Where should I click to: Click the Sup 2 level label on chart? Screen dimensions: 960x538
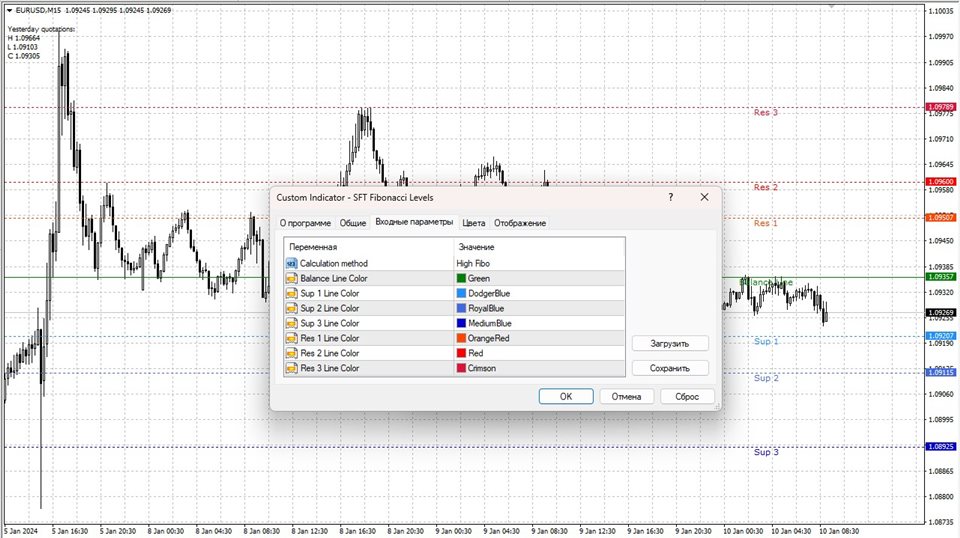click(766, 378)
